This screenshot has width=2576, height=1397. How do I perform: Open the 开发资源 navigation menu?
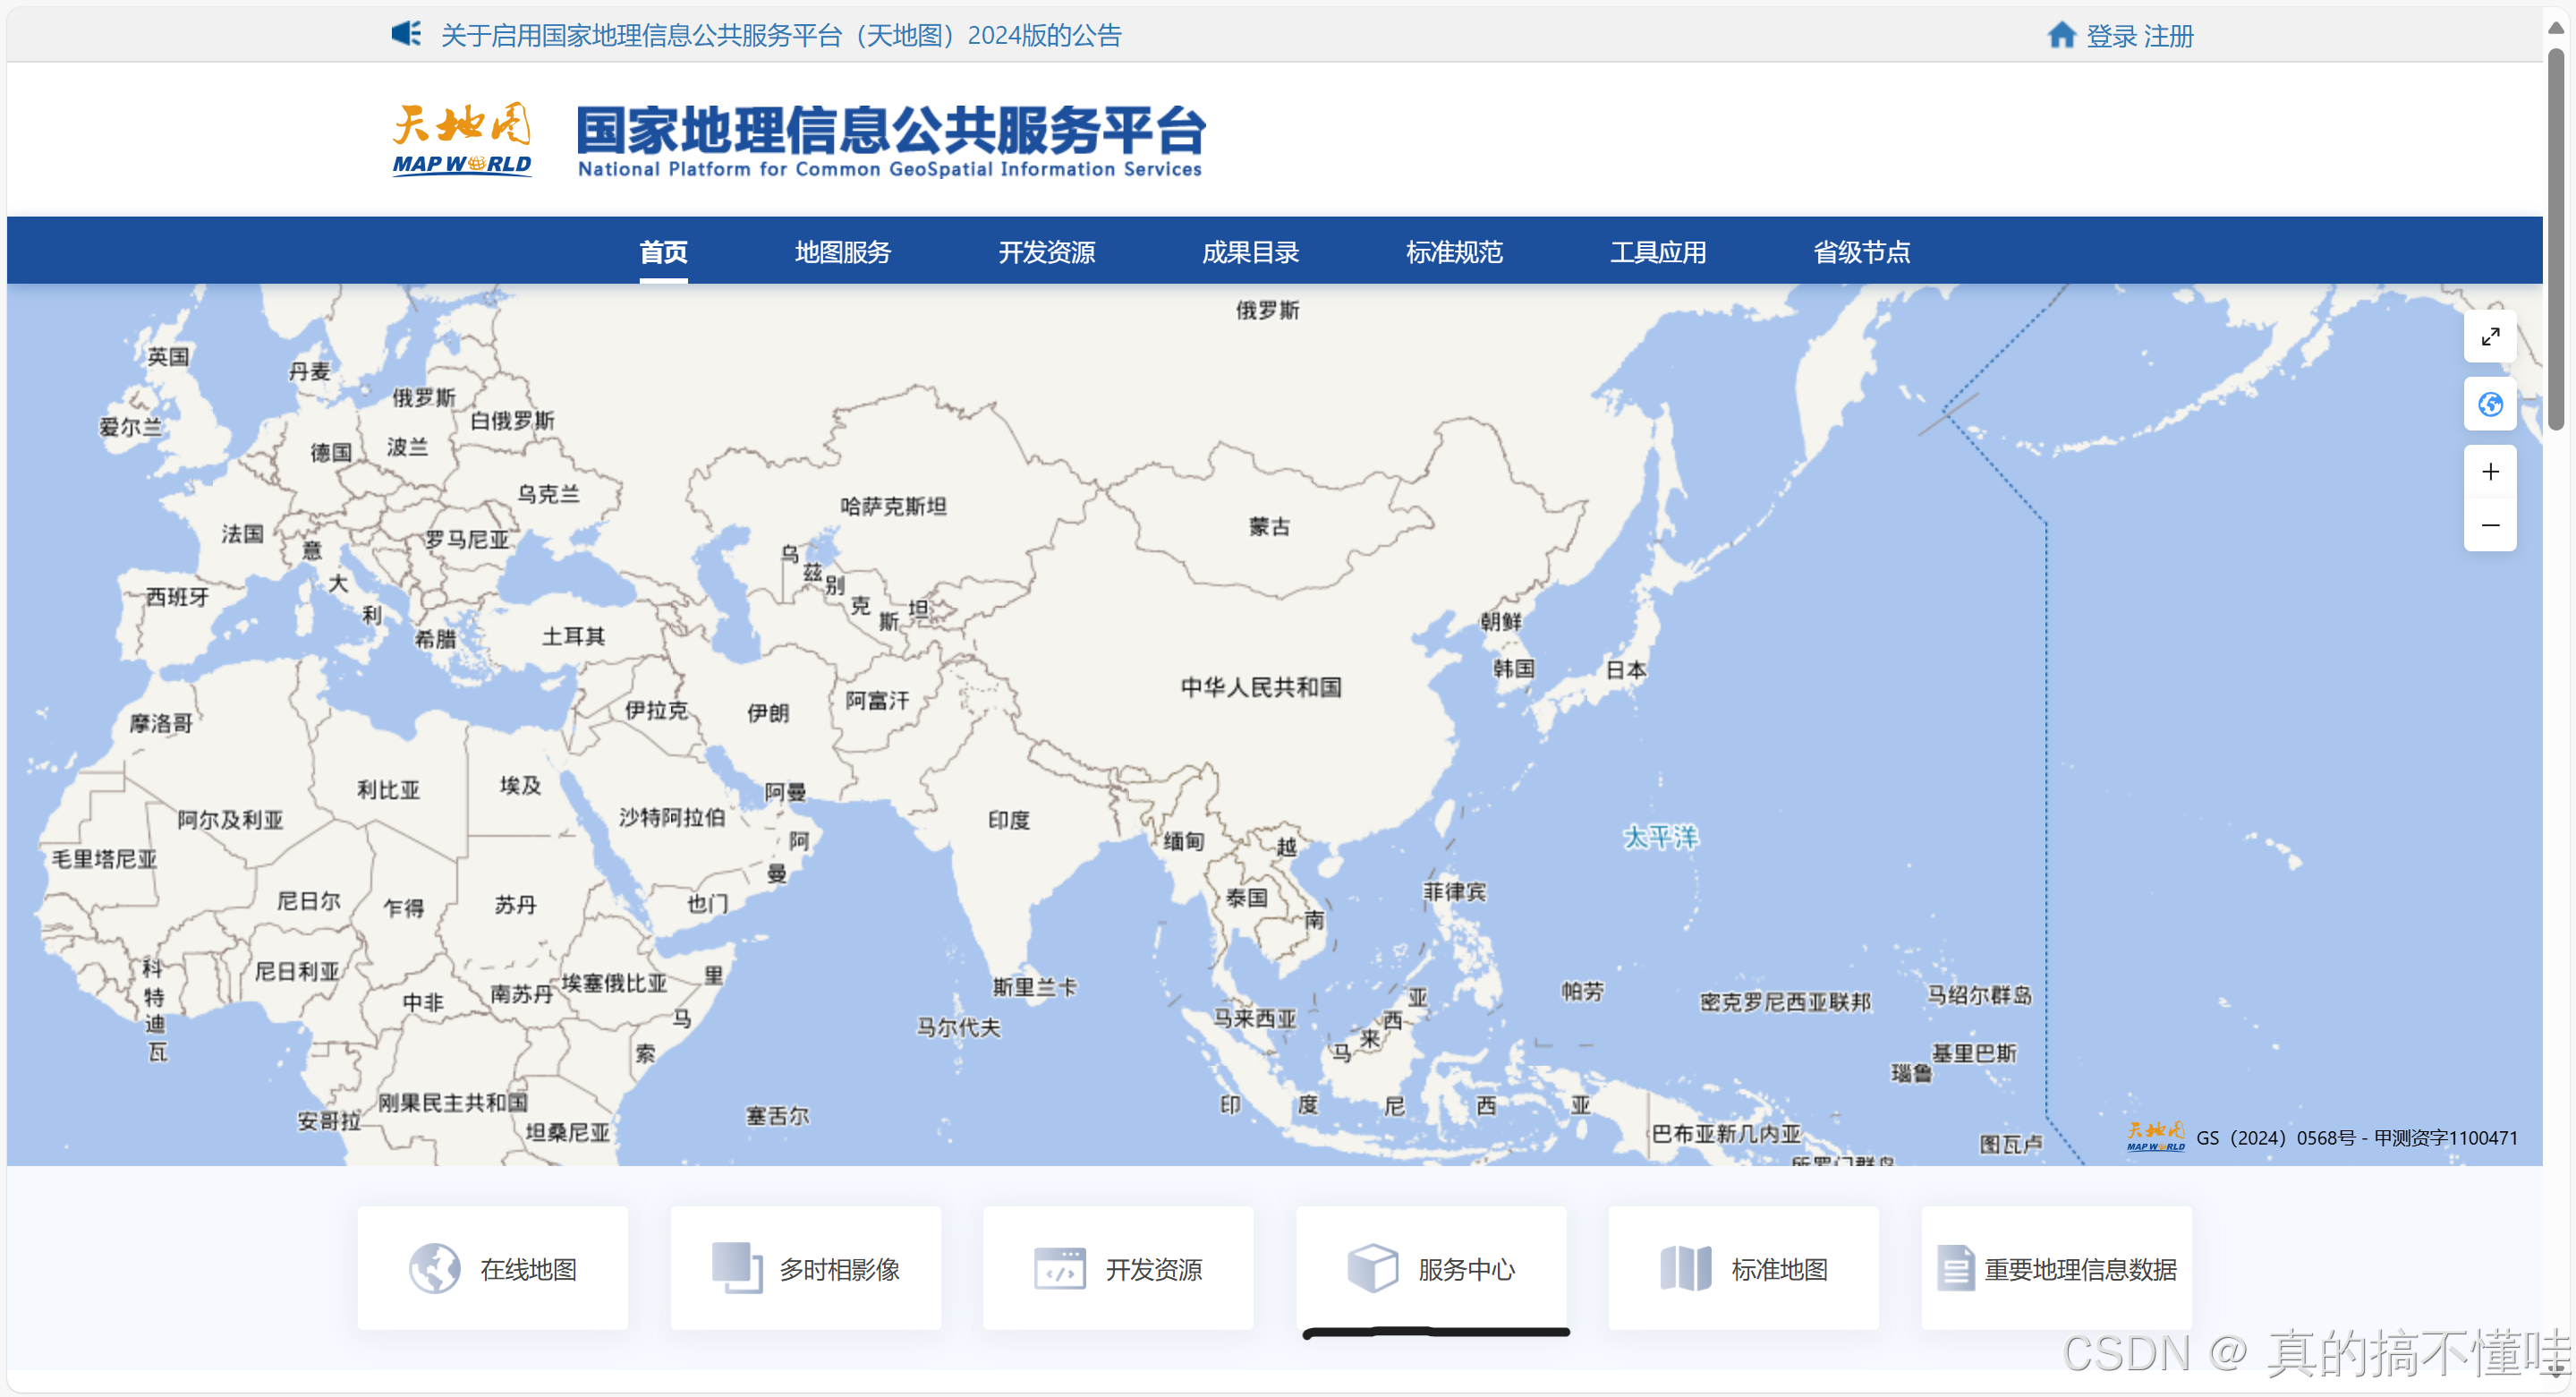(x=1046, y=252)
